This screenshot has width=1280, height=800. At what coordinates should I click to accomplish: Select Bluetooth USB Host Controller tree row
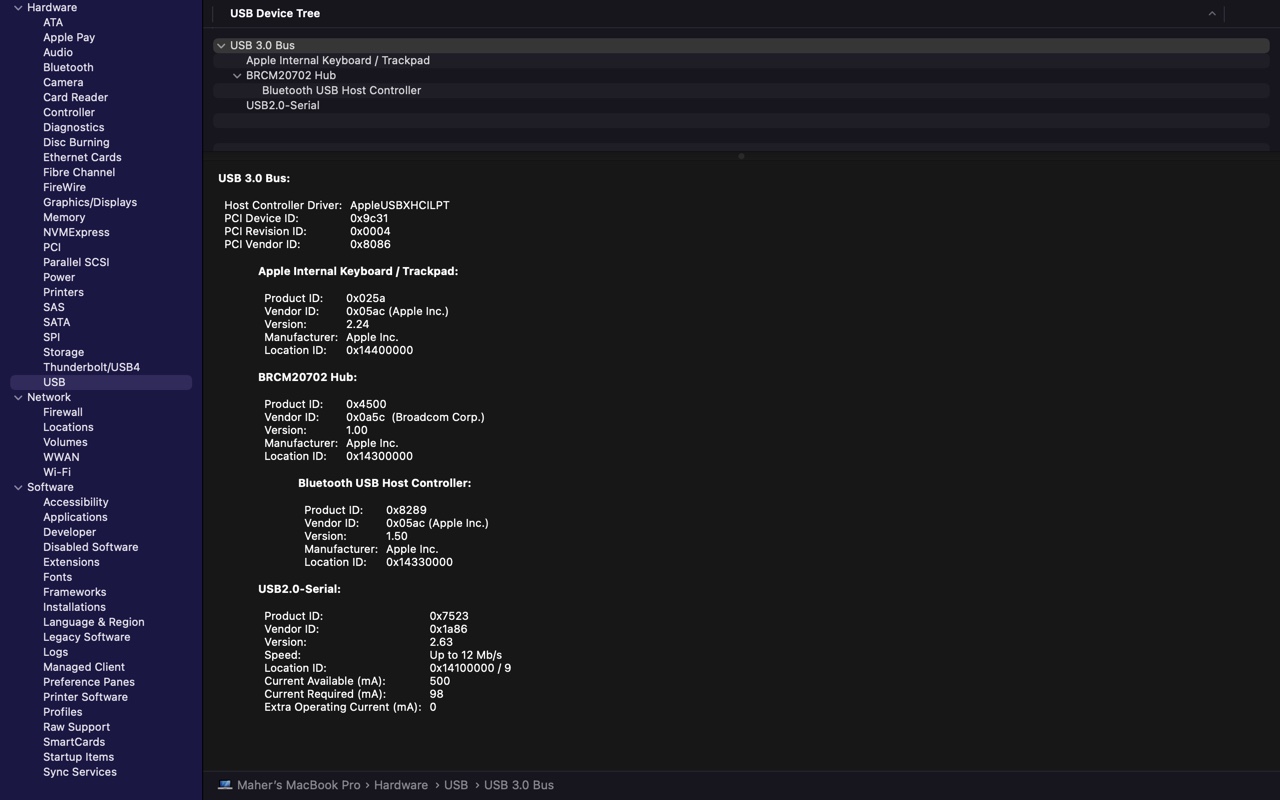[741, 90]
